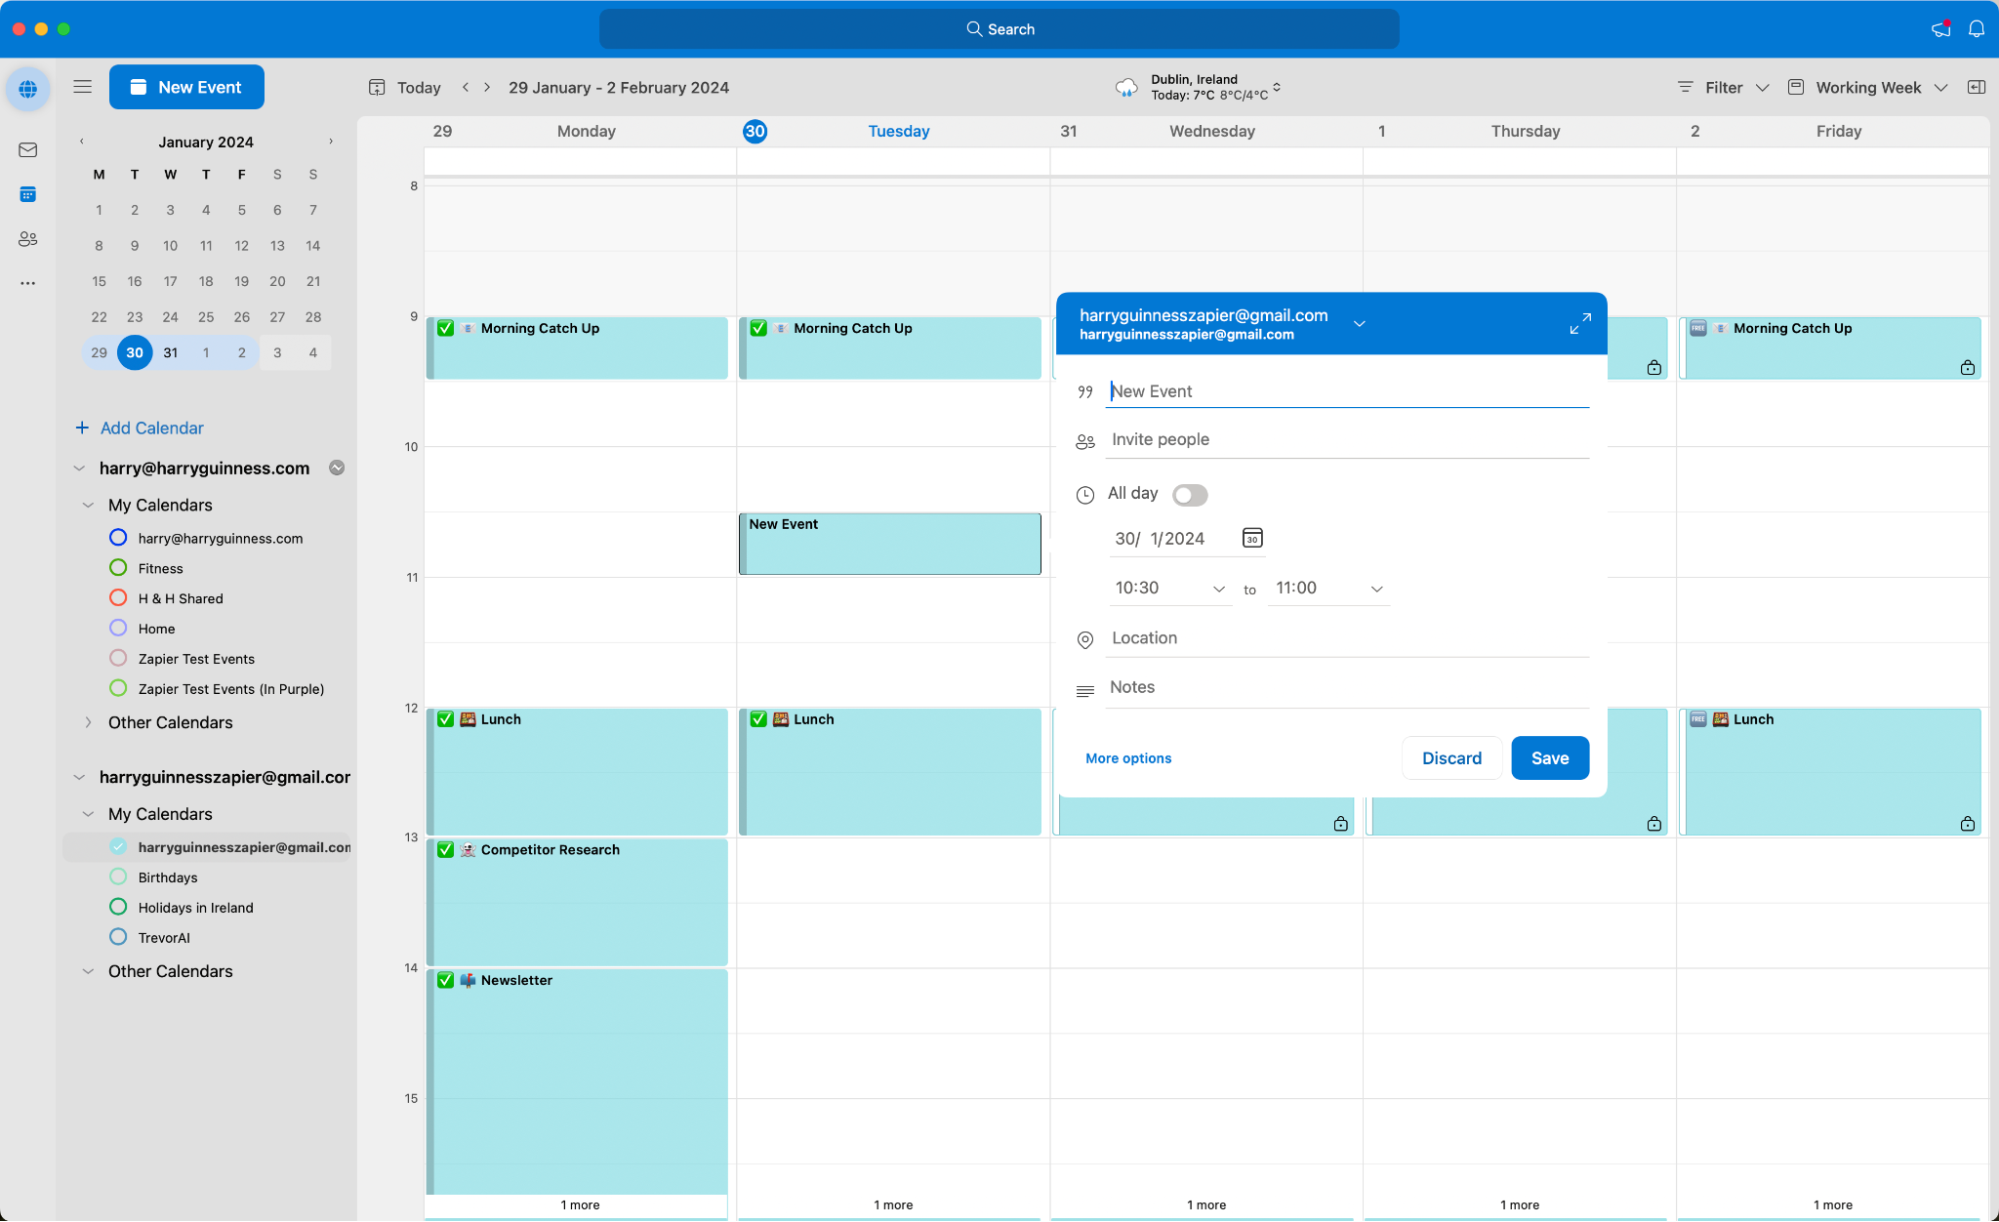Open the People contacts icon
Image resolution: width=1999 pixels, height=1222 pixels.
[28, 239]
